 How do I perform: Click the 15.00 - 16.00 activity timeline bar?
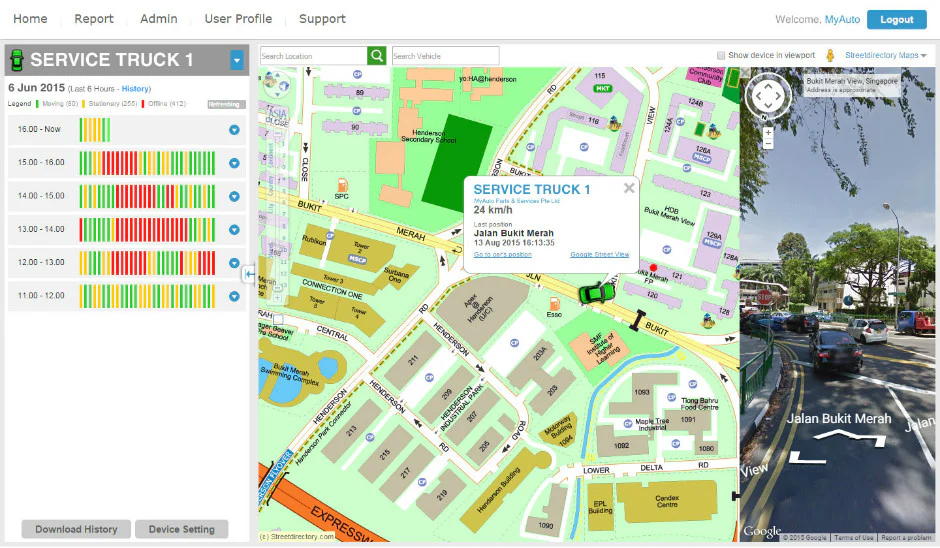[147, 163]
